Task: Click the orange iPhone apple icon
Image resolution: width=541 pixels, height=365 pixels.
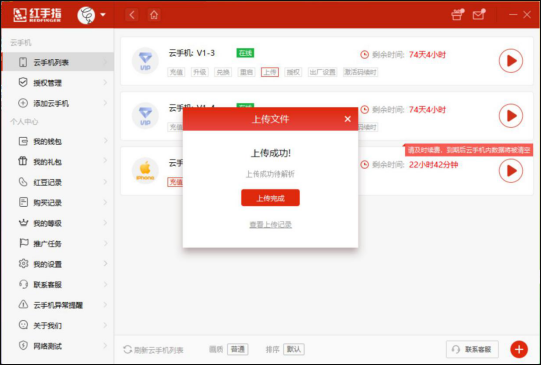Action: tap(145, 170)
